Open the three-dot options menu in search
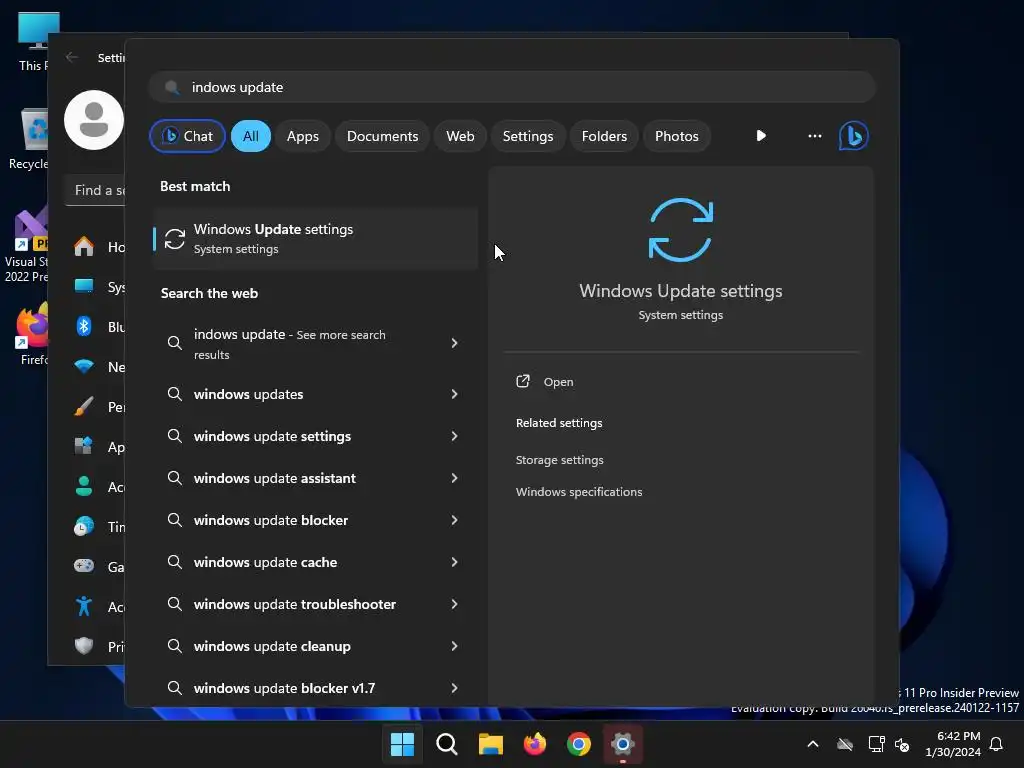This screenshot has height=768, width=1024. (x=814, y=136)
